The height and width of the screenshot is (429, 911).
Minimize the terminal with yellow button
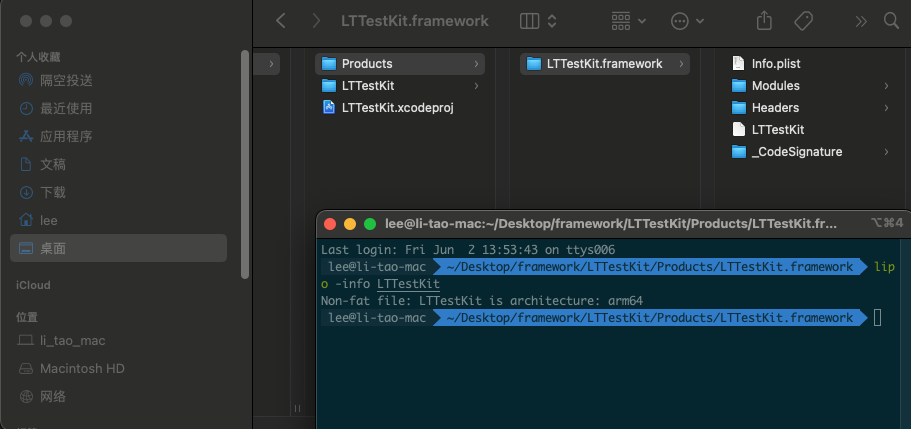[350, 224]
